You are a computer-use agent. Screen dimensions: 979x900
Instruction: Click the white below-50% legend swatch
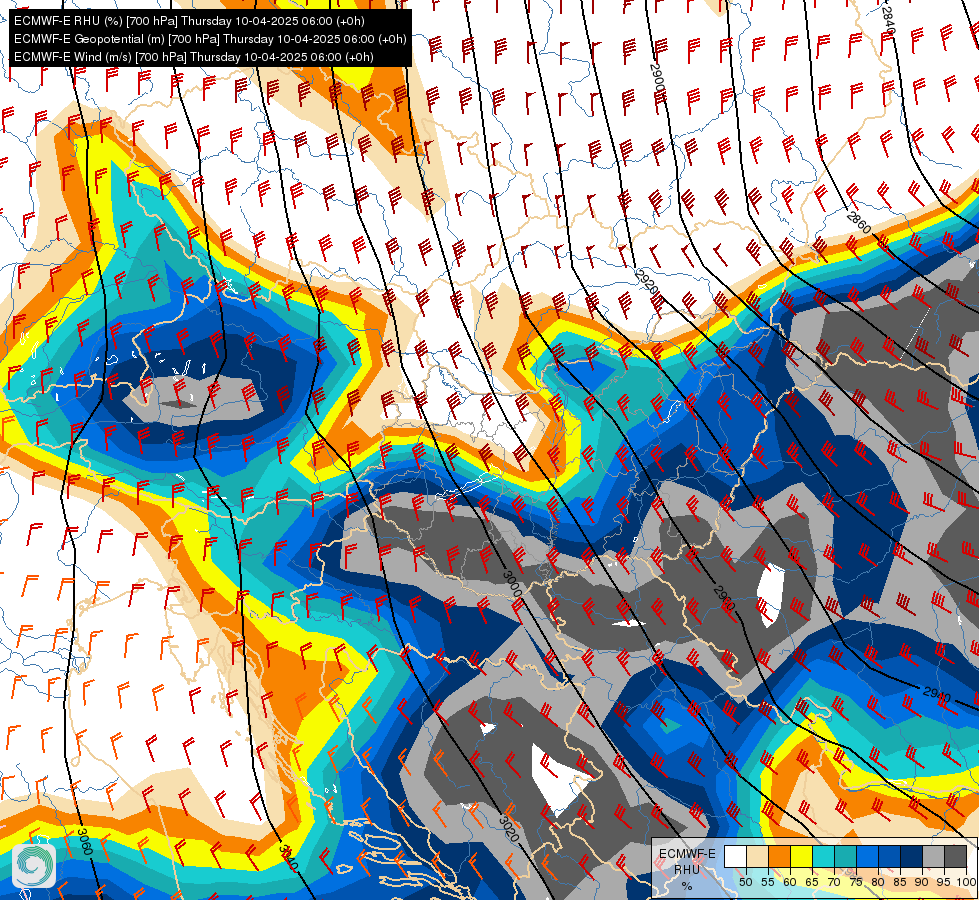[x=735, y=857]
